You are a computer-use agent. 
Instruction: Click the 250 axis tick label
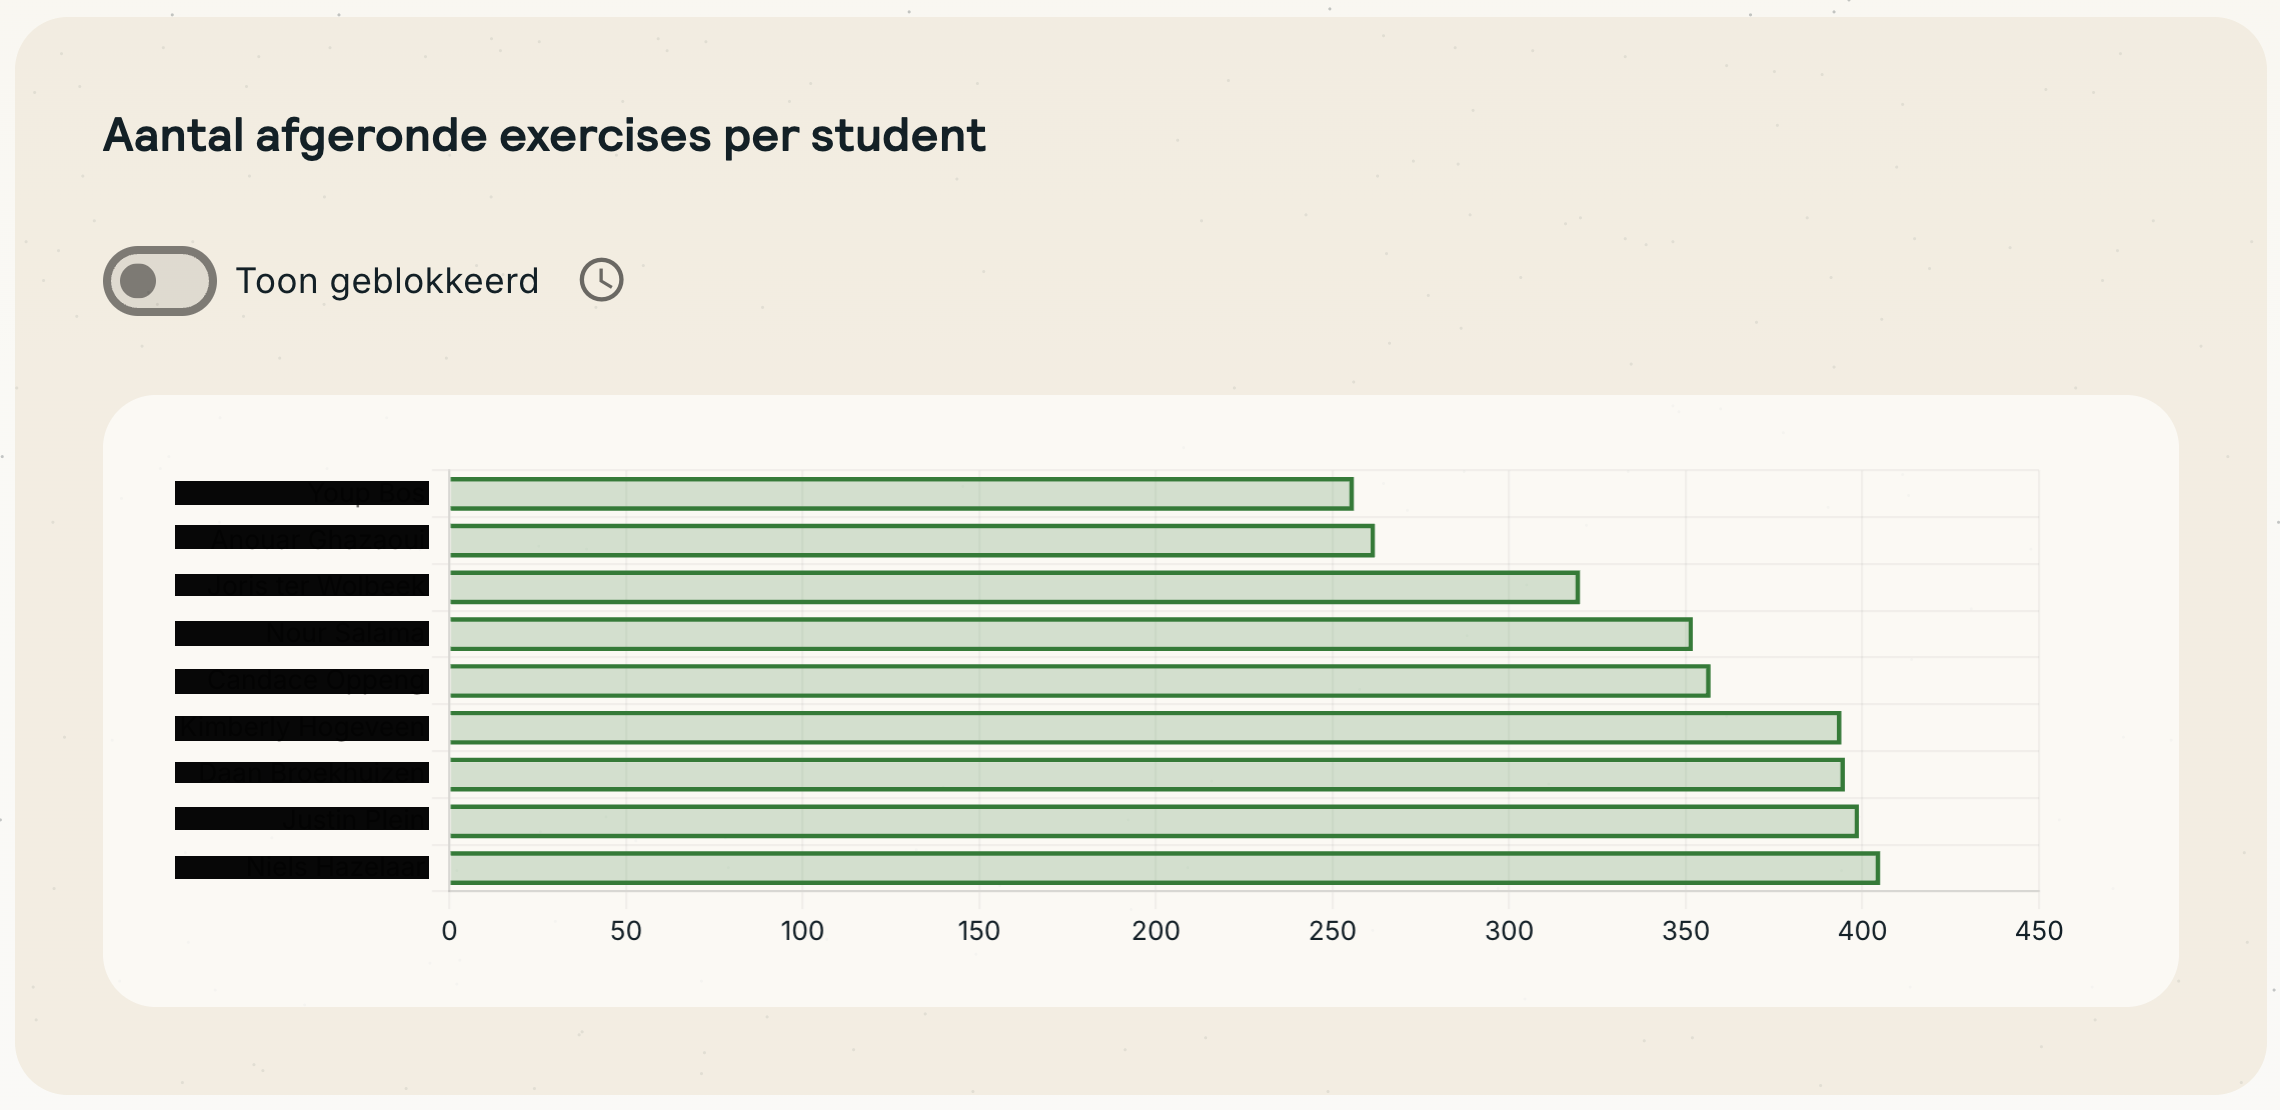pyautogui.click(x=1332, y=931)
